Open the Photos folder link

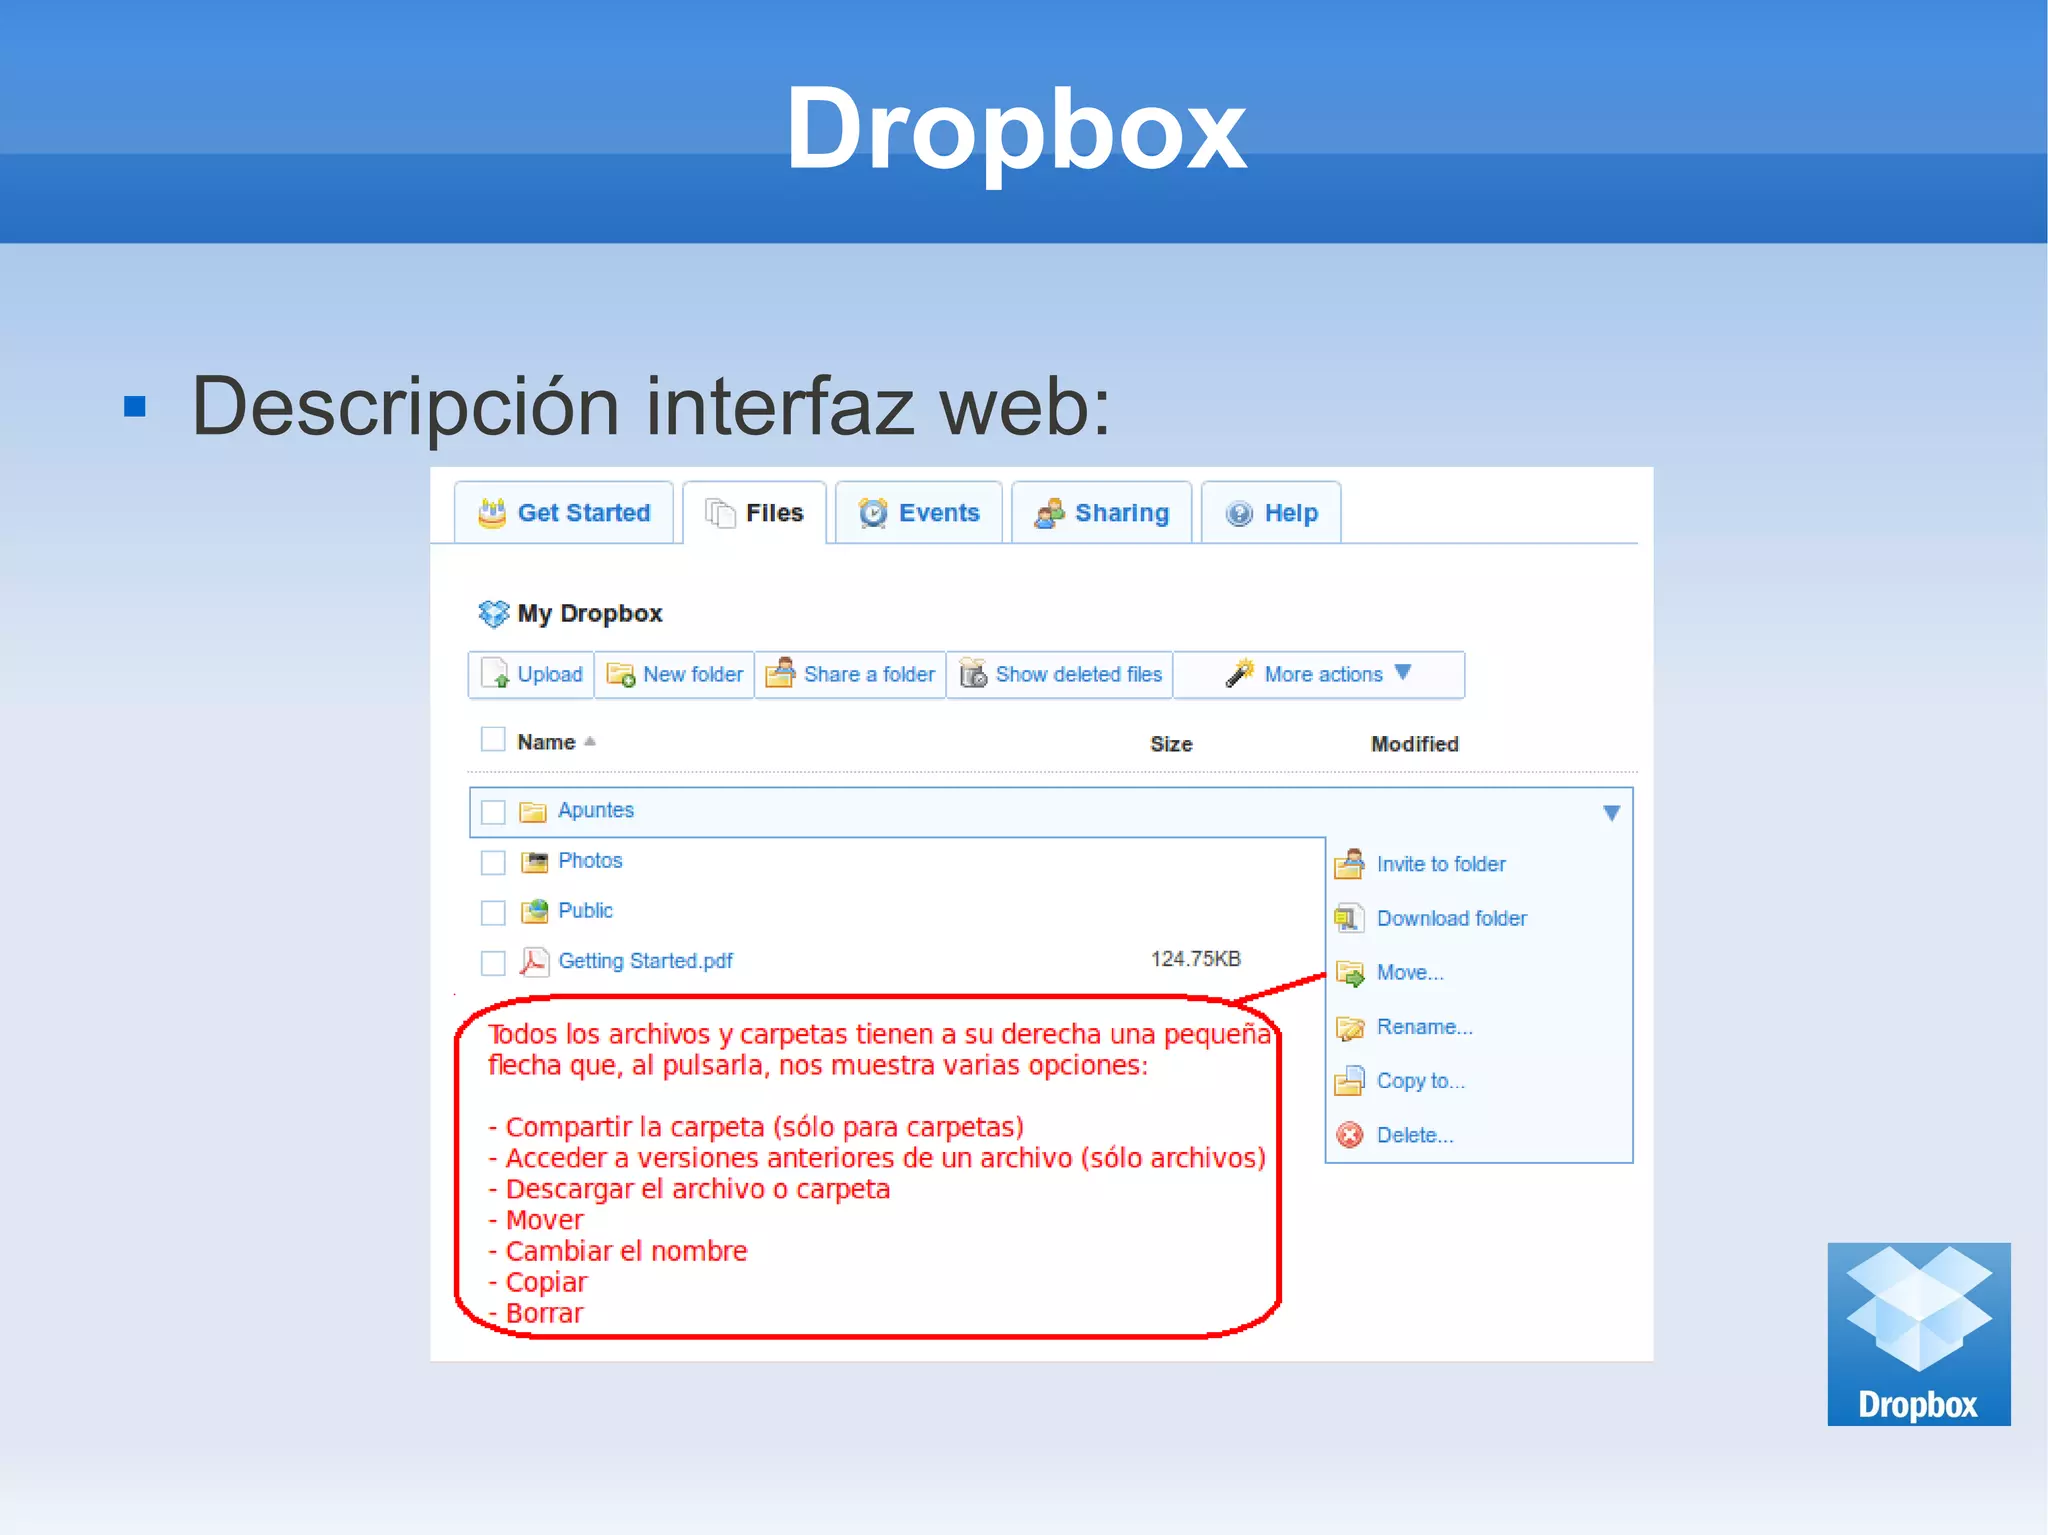(x=590, y=860)
